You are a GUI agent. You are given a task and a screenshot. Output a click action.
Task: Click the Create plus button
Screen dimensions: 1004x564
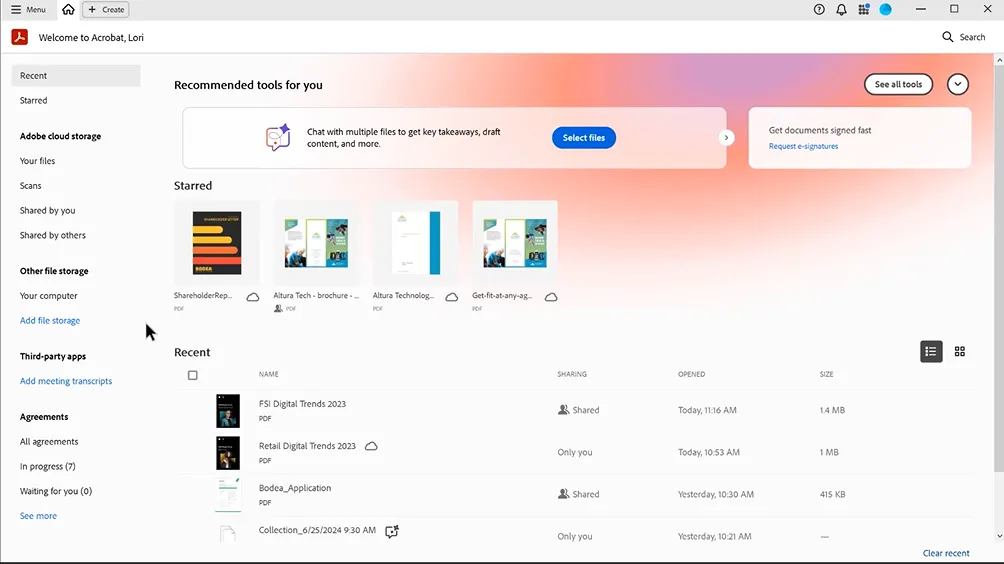click(x=106, y=10)
